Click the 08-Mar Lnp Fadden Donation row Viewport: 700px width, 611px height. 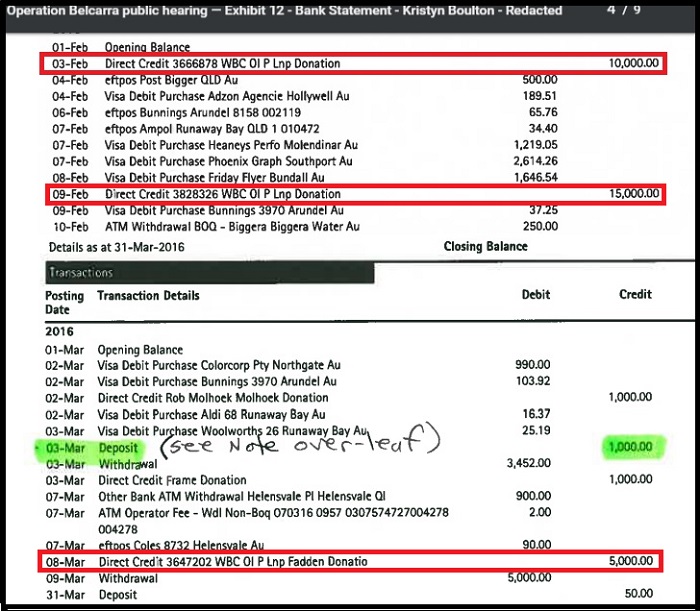(x=356, y=562)
